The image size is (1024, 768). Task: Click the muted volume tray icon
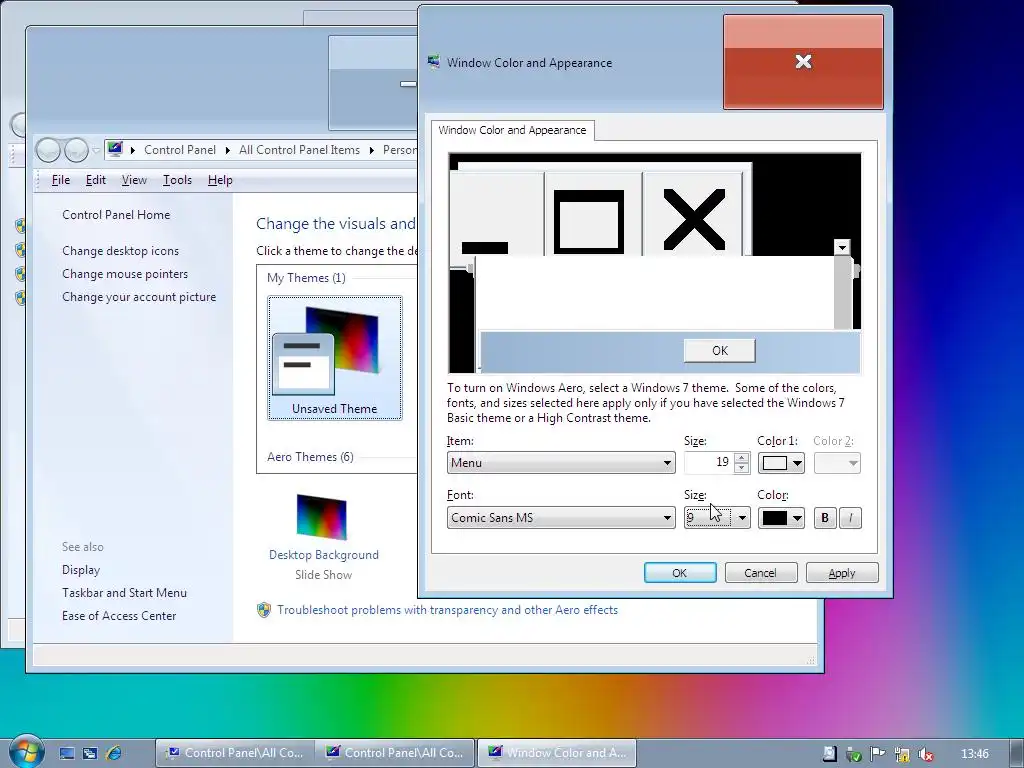925,754
